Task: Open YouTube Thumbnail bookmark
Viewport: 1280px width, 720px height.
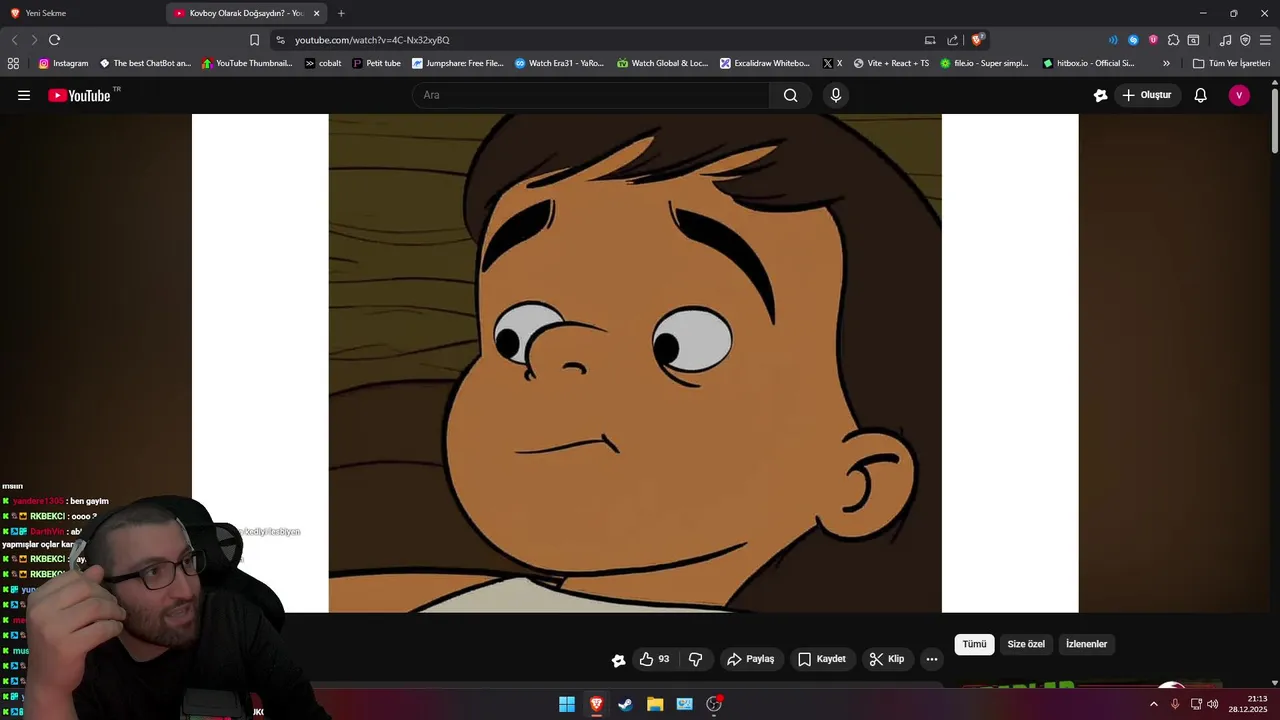Action: 247,63
